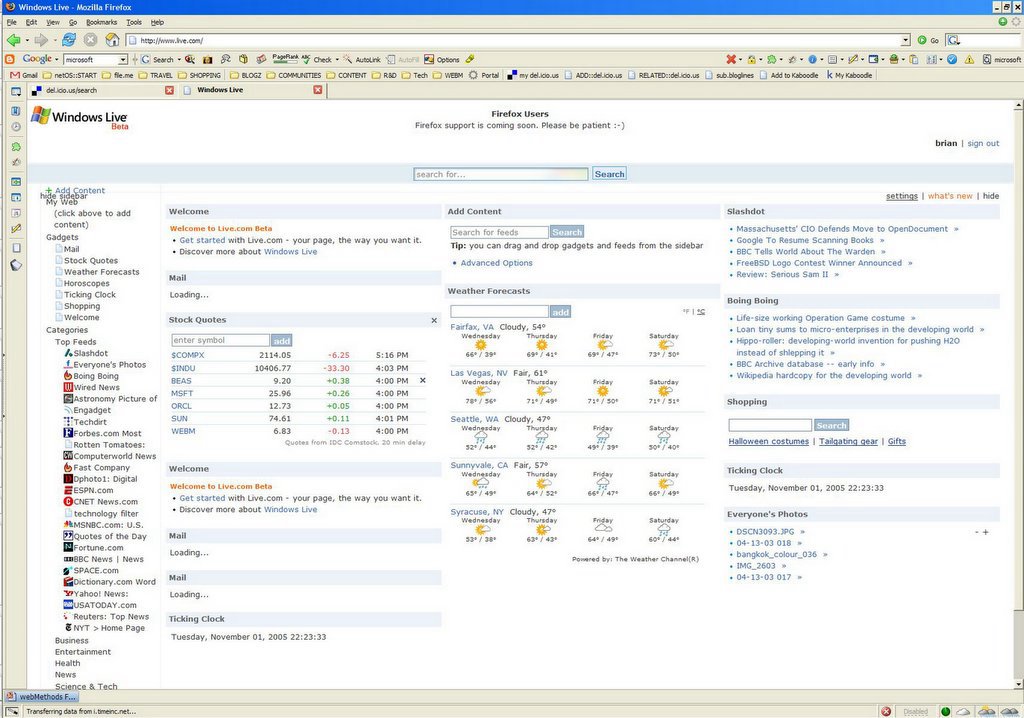Click the MSFT stock symbol
The image size is (1024, 718).
(x=182, y=393)
